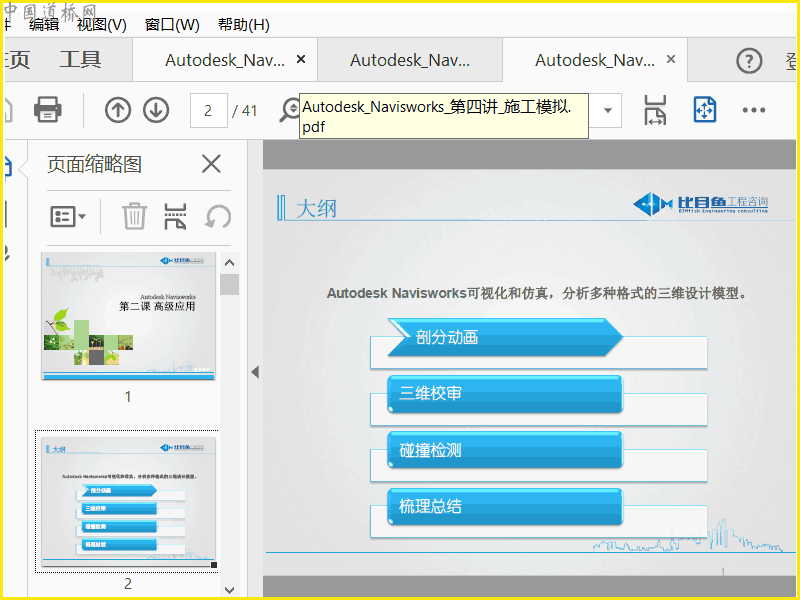Viewport: 800px width, 600px height.
Task: Click the 大纲 slide heading
Action: (316, 209)
